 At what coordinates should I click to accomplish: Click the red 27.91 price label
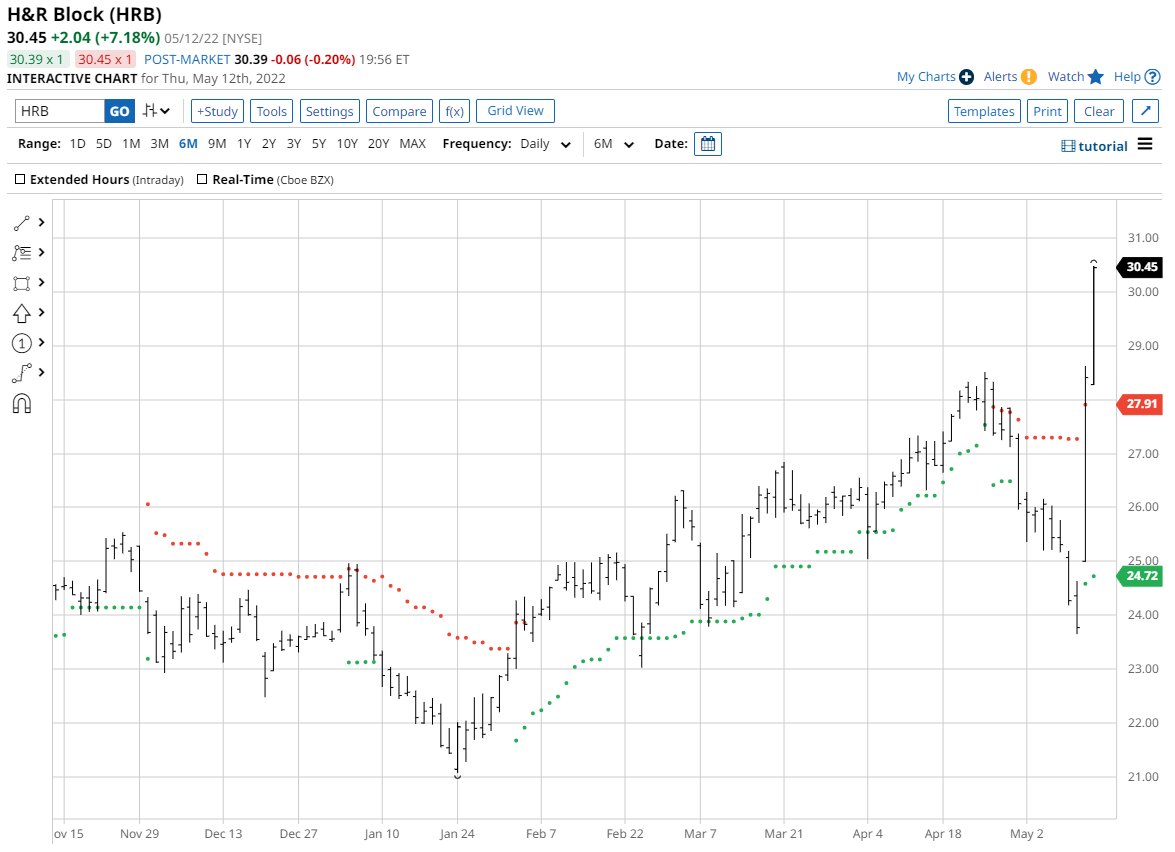tap(1140, 404)
